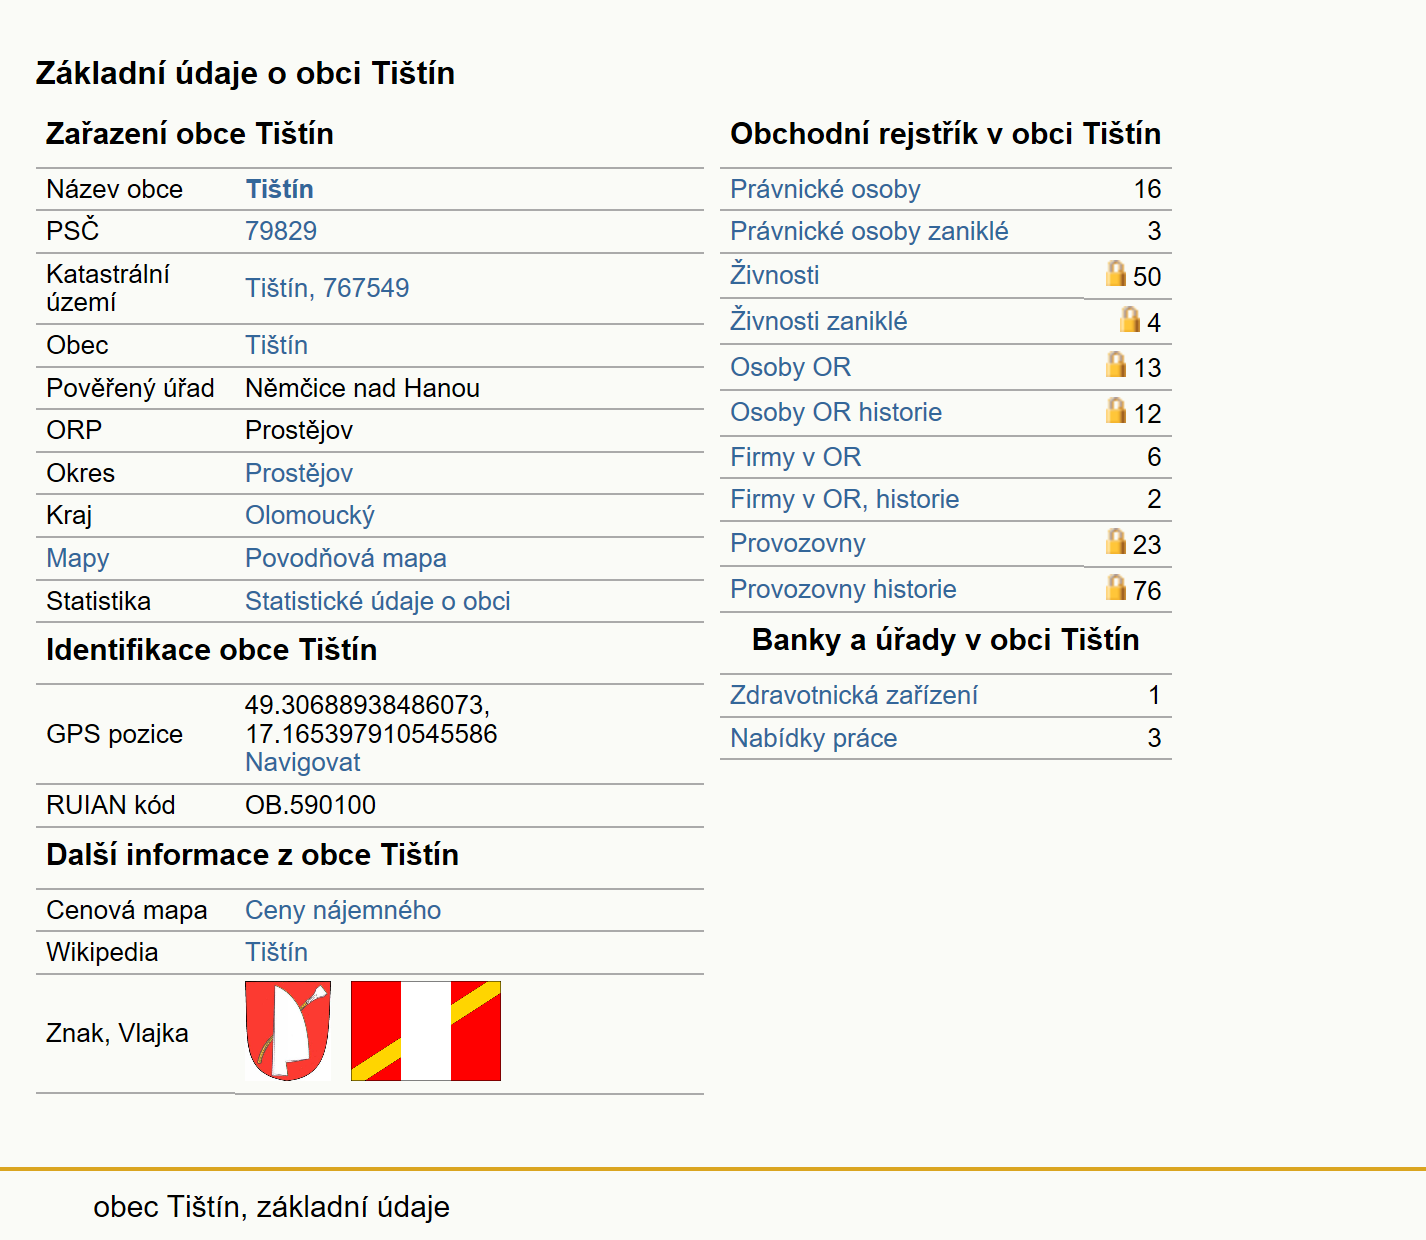The width and height of the screenshot is (1426, 1240).
Task: Click the count 16 for Právnické osoby
Action: point(1147,189)
